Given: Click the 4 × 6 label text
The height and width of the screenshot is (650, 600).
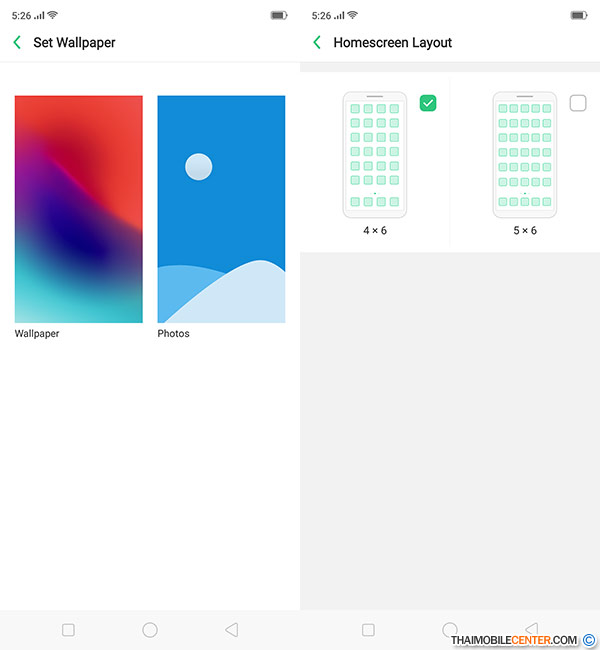Looking at the screenshot, I should (x=375, y=230).
